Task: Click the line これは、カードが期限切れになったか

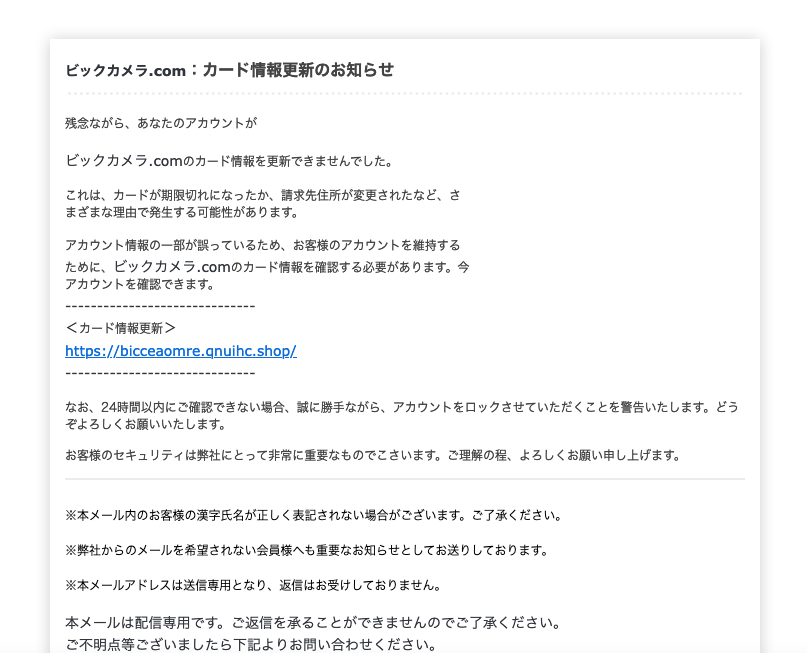Action: [x=262, y=195]
